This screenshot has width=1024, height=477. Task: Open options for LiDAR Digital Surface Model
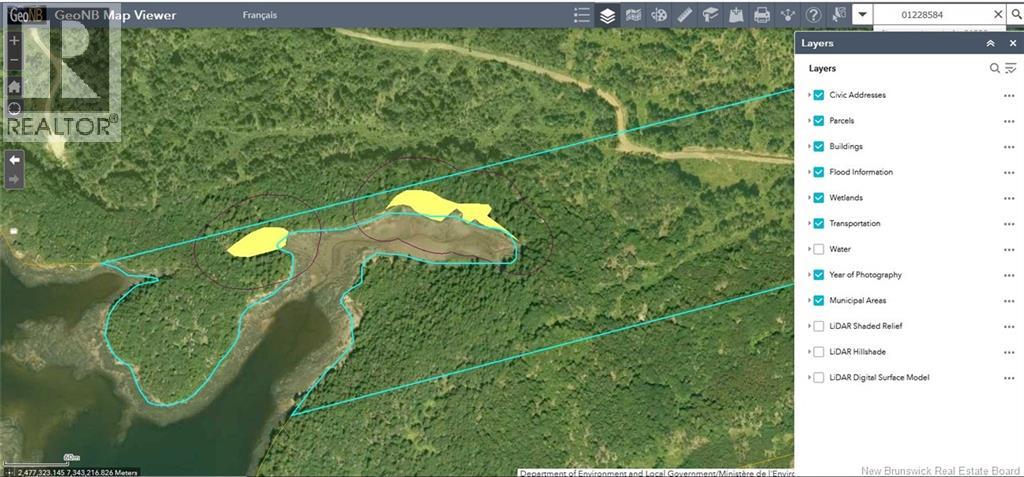tap(1009, 378)
